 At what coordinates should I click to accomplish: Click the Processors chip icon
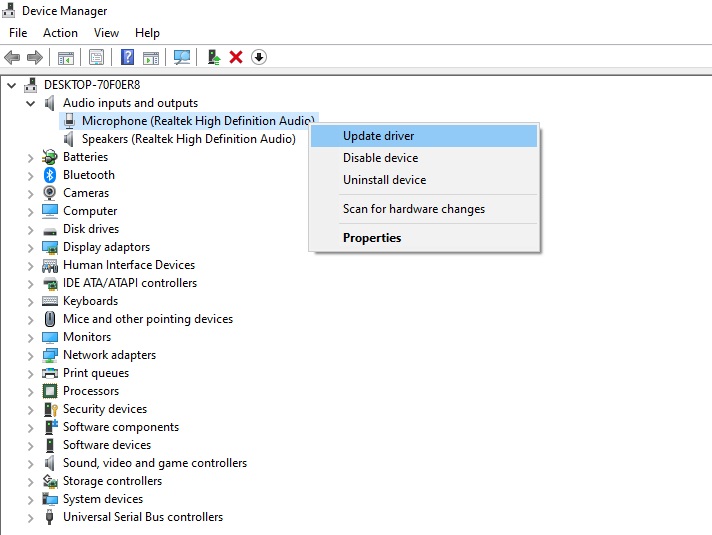(x=49, y=391)
